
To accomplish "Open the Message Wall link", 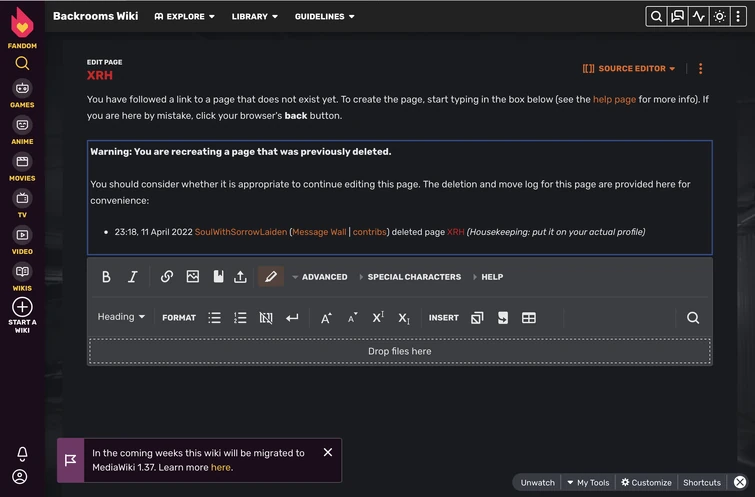I will pyautogui.click(x=319, y=232).
